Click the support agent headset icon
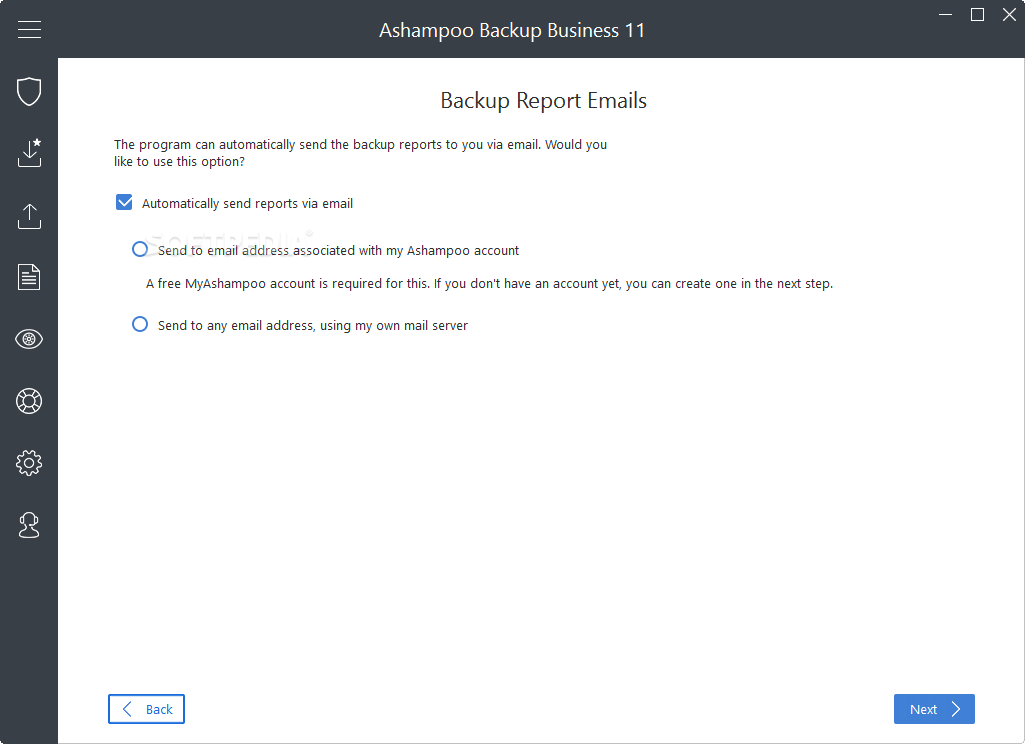The width and height of the screenshot is (1025, 744). pyautogui.click(x=29, y=525)
